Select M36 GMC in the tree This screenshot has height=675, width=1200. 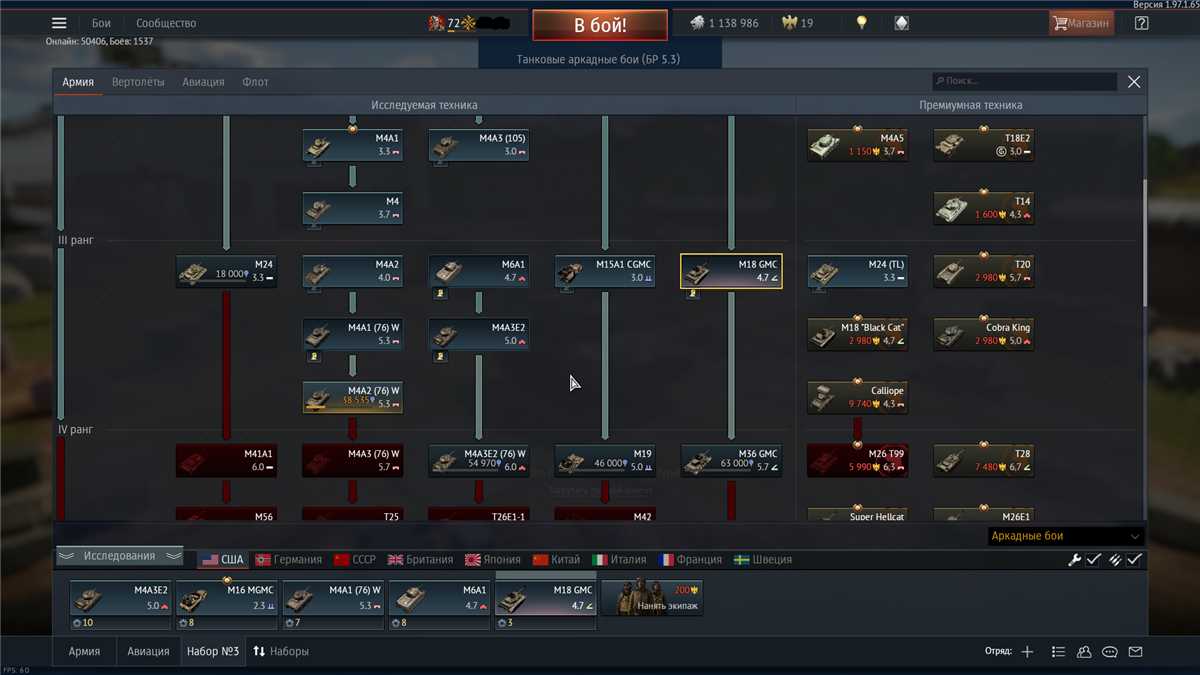pos(731,460)
